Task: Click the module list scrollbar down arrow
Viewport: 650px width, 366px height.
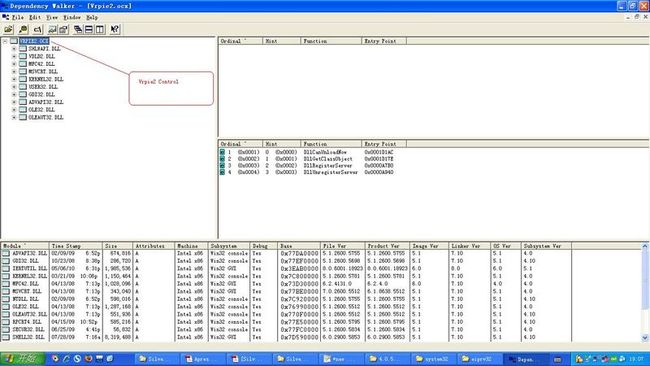Action: pos(645,338)
